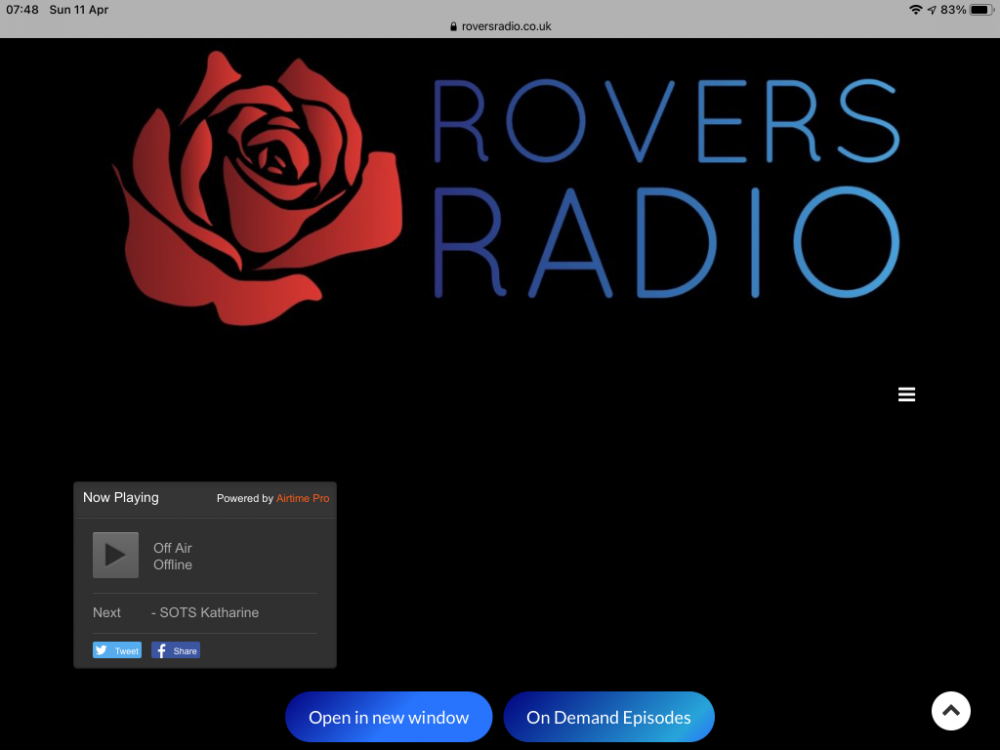Click the Twitter Tweet button

pos(117,650)
